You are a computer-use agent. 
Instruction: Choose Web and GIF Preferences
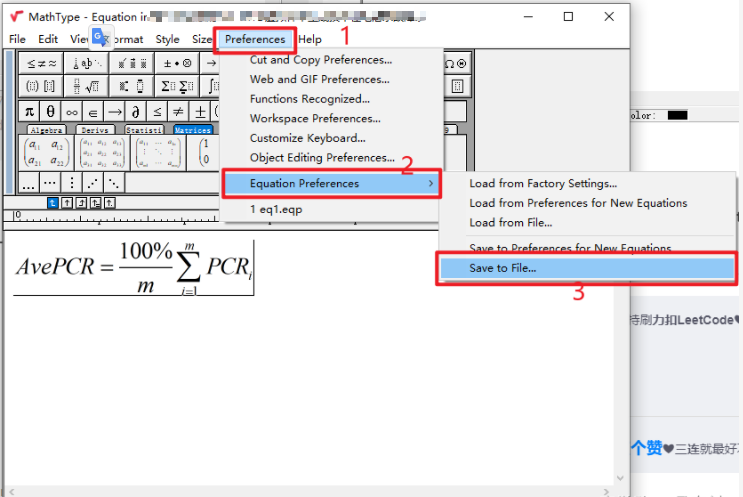pyautogui.click(x=319, y=79)
